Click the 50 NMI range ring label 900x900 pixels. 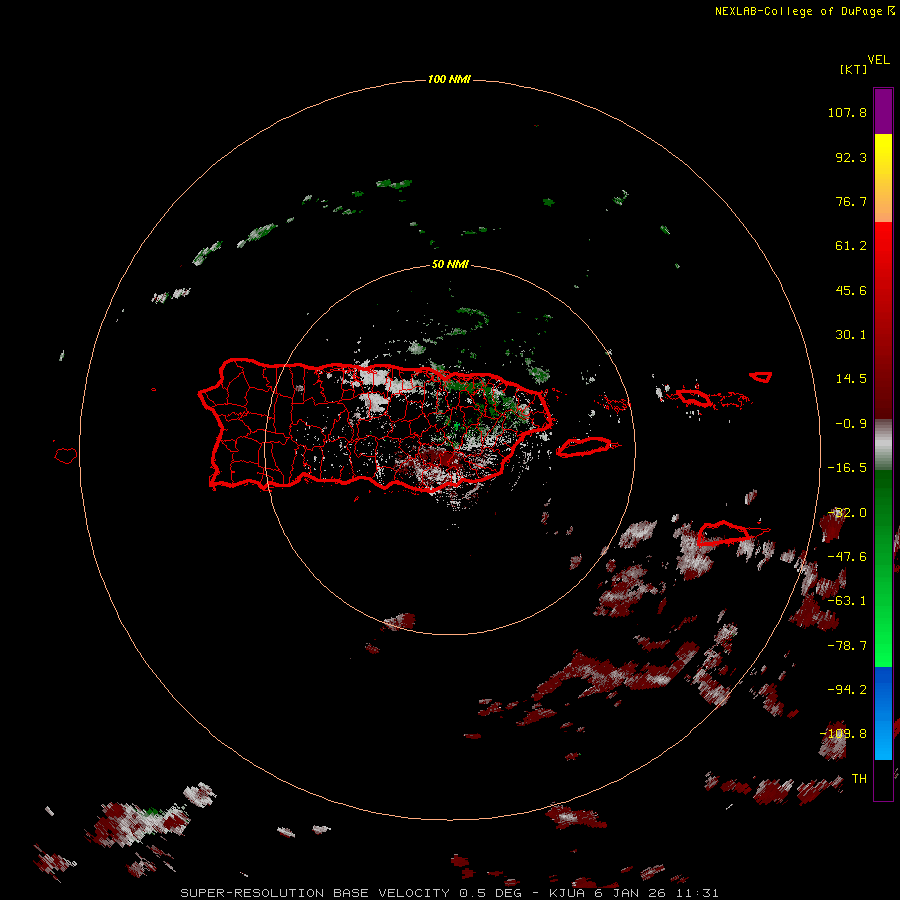[450, 264]
